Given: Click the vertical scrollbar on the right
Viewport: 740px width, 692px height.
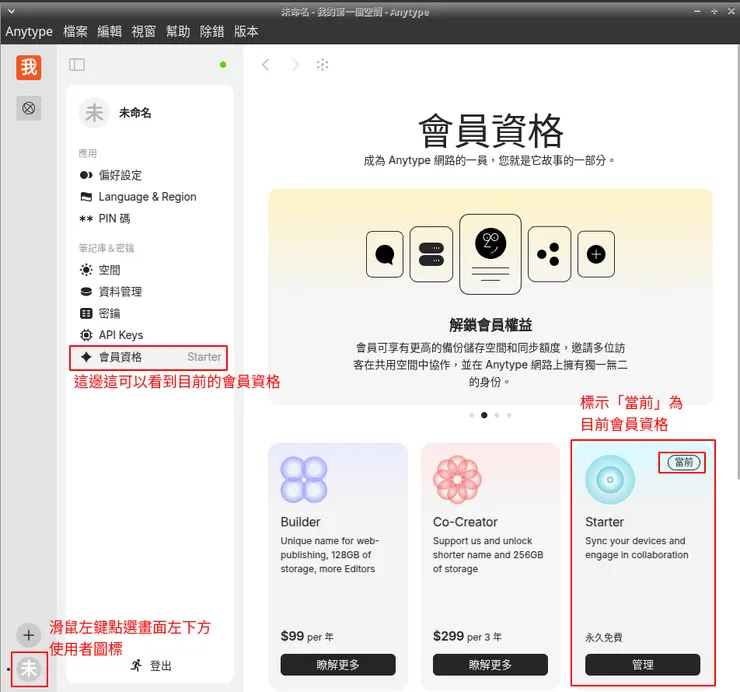Looking at the screenshot, I should 738,262.
